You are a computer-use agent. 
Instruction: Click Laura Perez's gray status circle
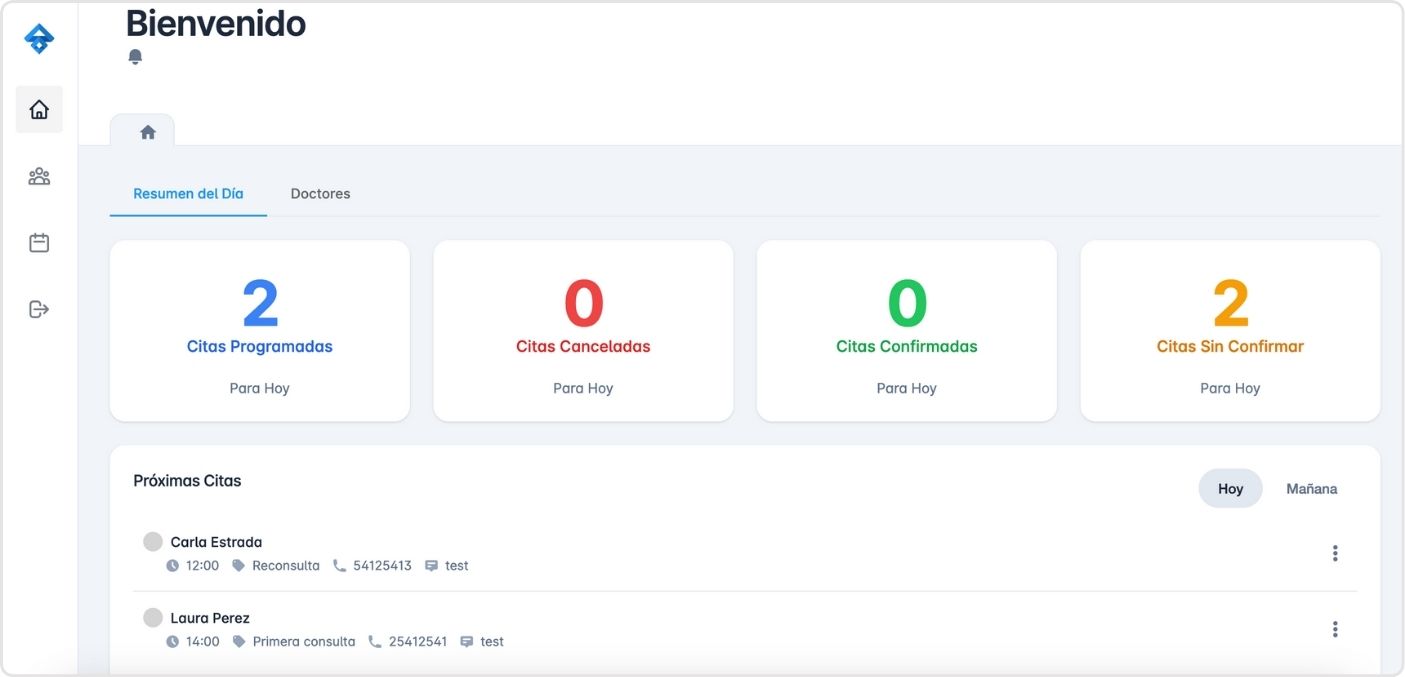153,618
